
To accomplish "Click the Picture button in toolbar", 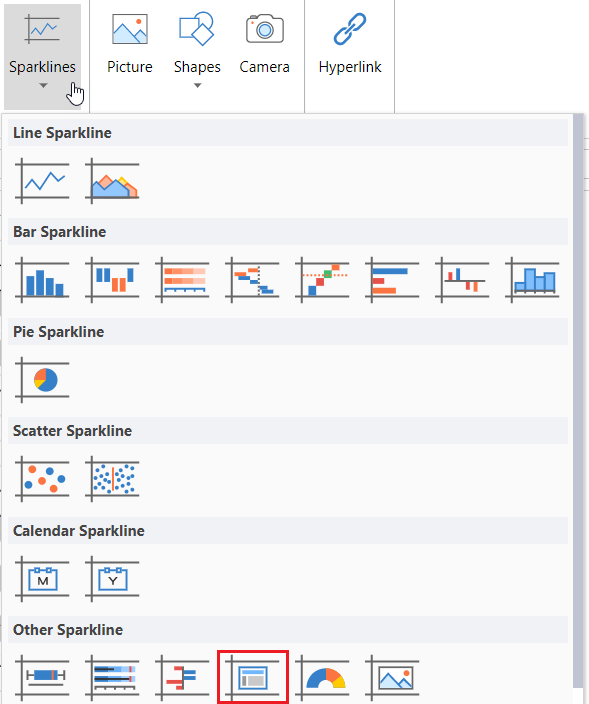I will (130, 45).
